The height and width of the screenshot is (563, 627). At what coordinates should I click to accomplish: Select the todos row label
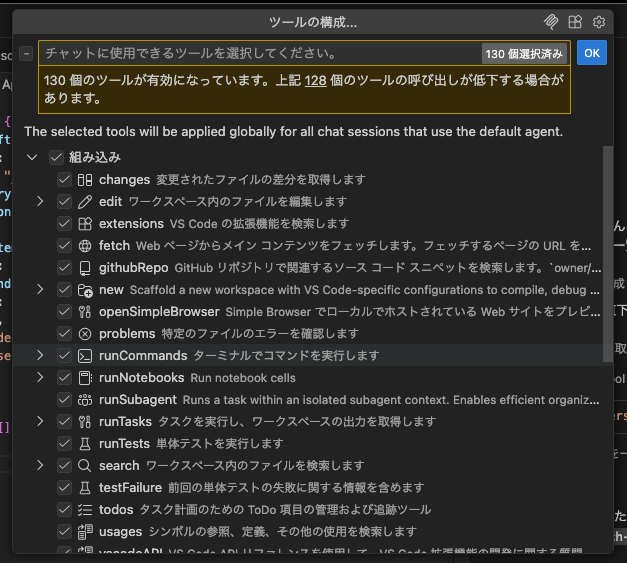(116, 510)
